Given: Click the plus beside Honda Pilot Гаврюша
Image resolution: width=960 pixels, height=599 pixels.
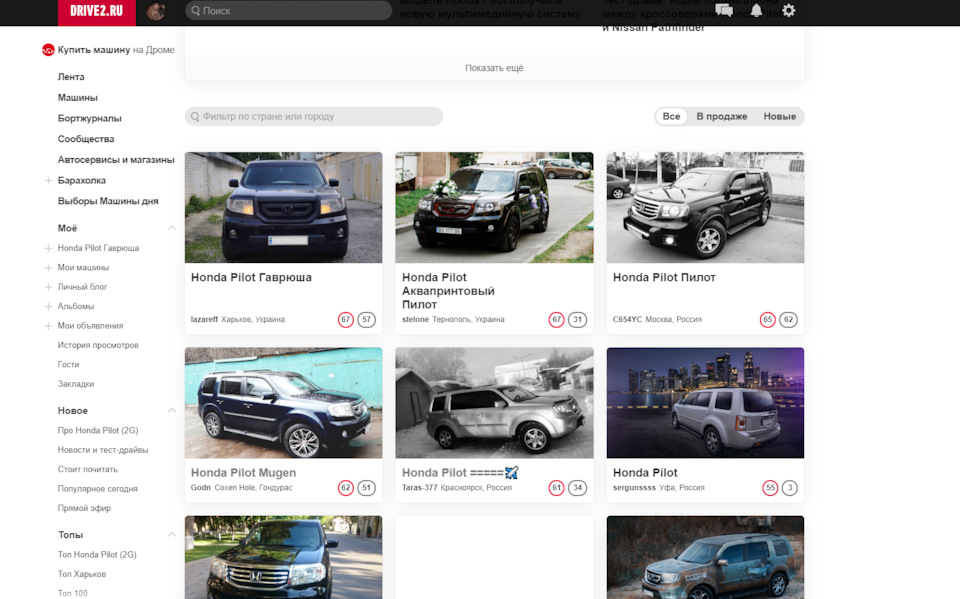Looking at the screenshot, I should coord(48,248).
